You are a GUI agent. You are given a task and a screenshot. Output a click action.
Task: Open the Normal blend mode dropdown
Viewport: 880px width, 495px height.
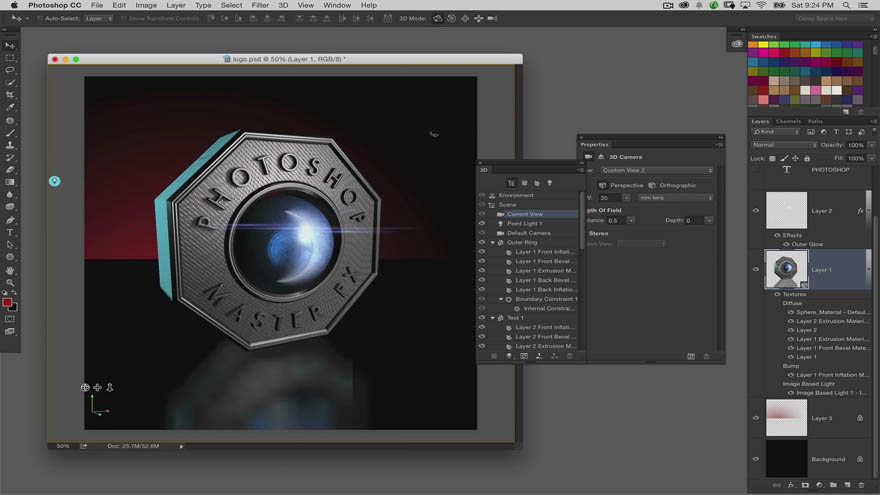tap(784, 145)
